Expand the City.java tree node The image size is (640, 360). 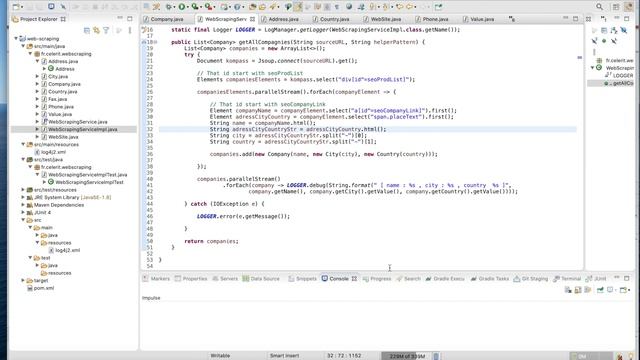38,76
